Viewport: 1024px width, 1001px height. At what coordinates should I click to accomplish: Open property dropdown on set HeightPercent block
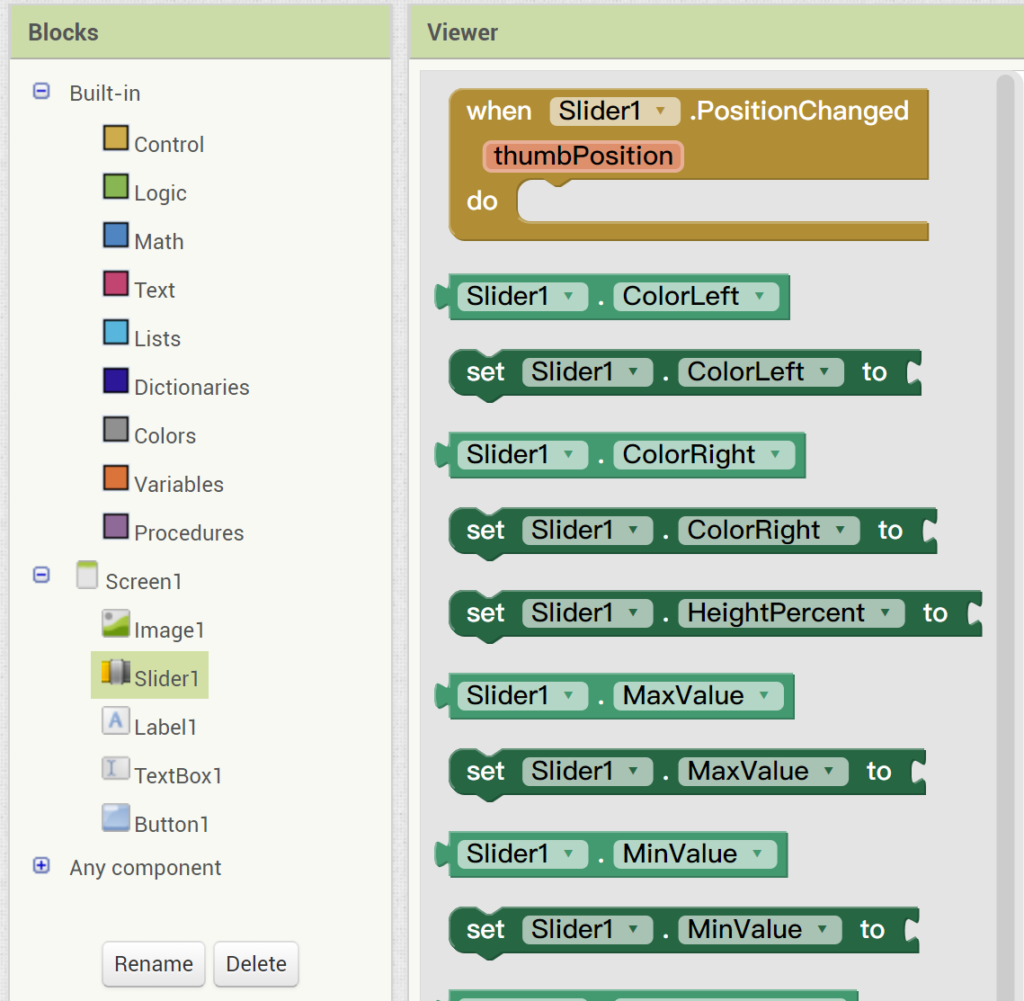[885, 613]
